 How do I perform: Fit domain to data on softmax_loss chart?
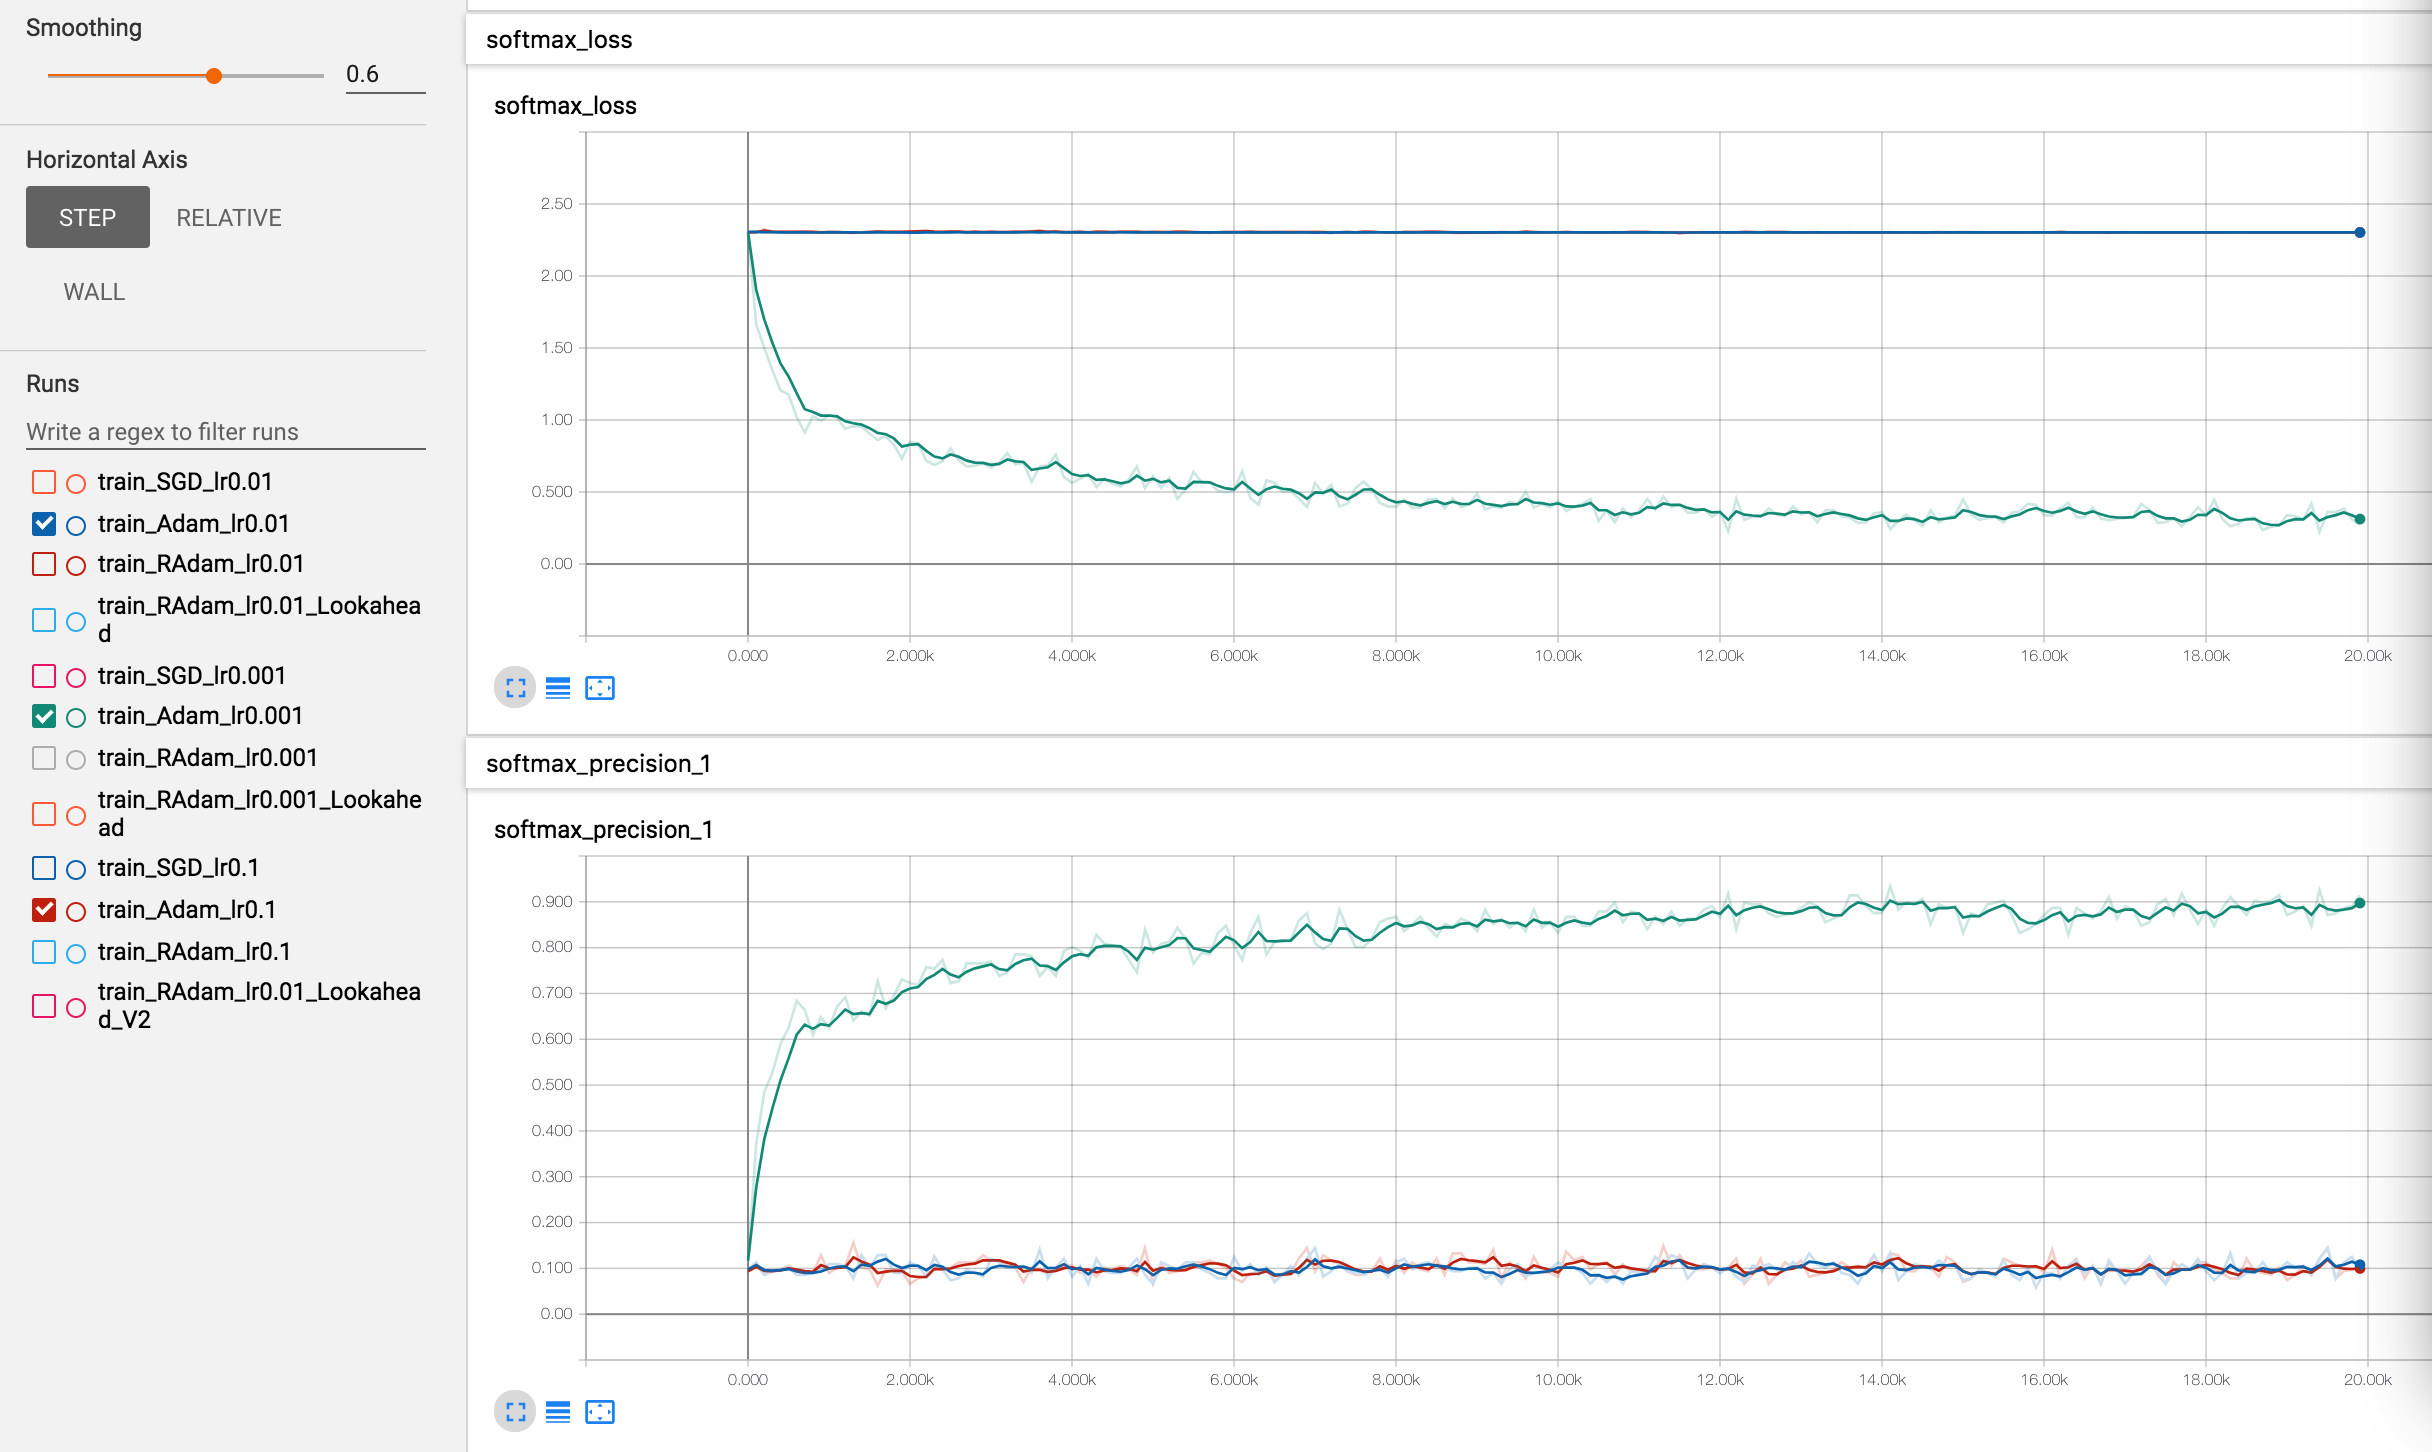coord(600,688)
